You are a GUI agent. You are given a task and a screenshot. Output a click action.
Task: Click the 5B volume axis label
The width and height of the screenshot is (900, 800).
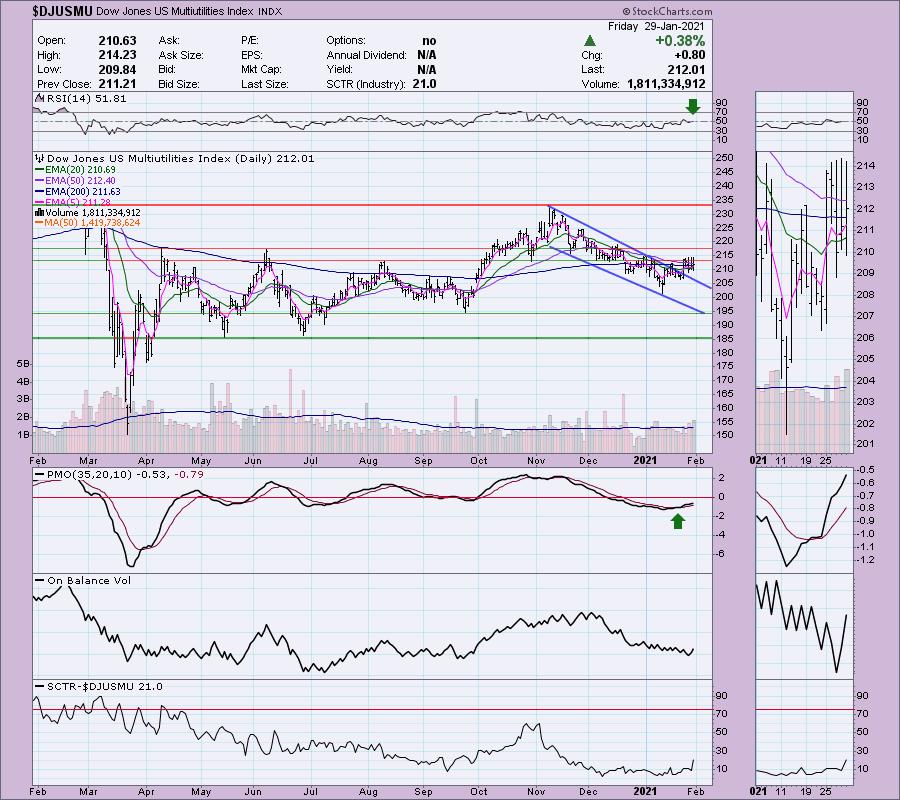tap(23, 364)
